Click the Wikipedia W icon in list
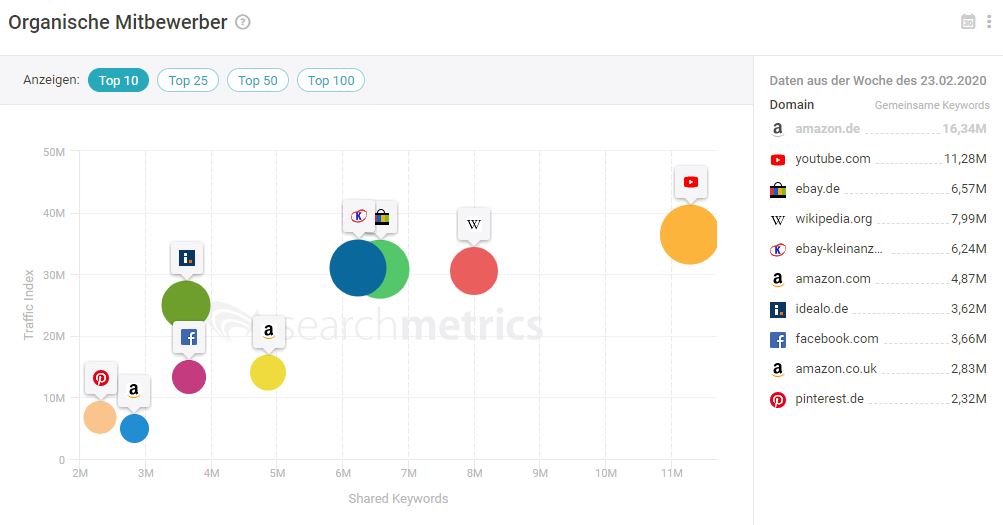The width and height of the screenshot is (1003, 525). (x=777, y=220)
